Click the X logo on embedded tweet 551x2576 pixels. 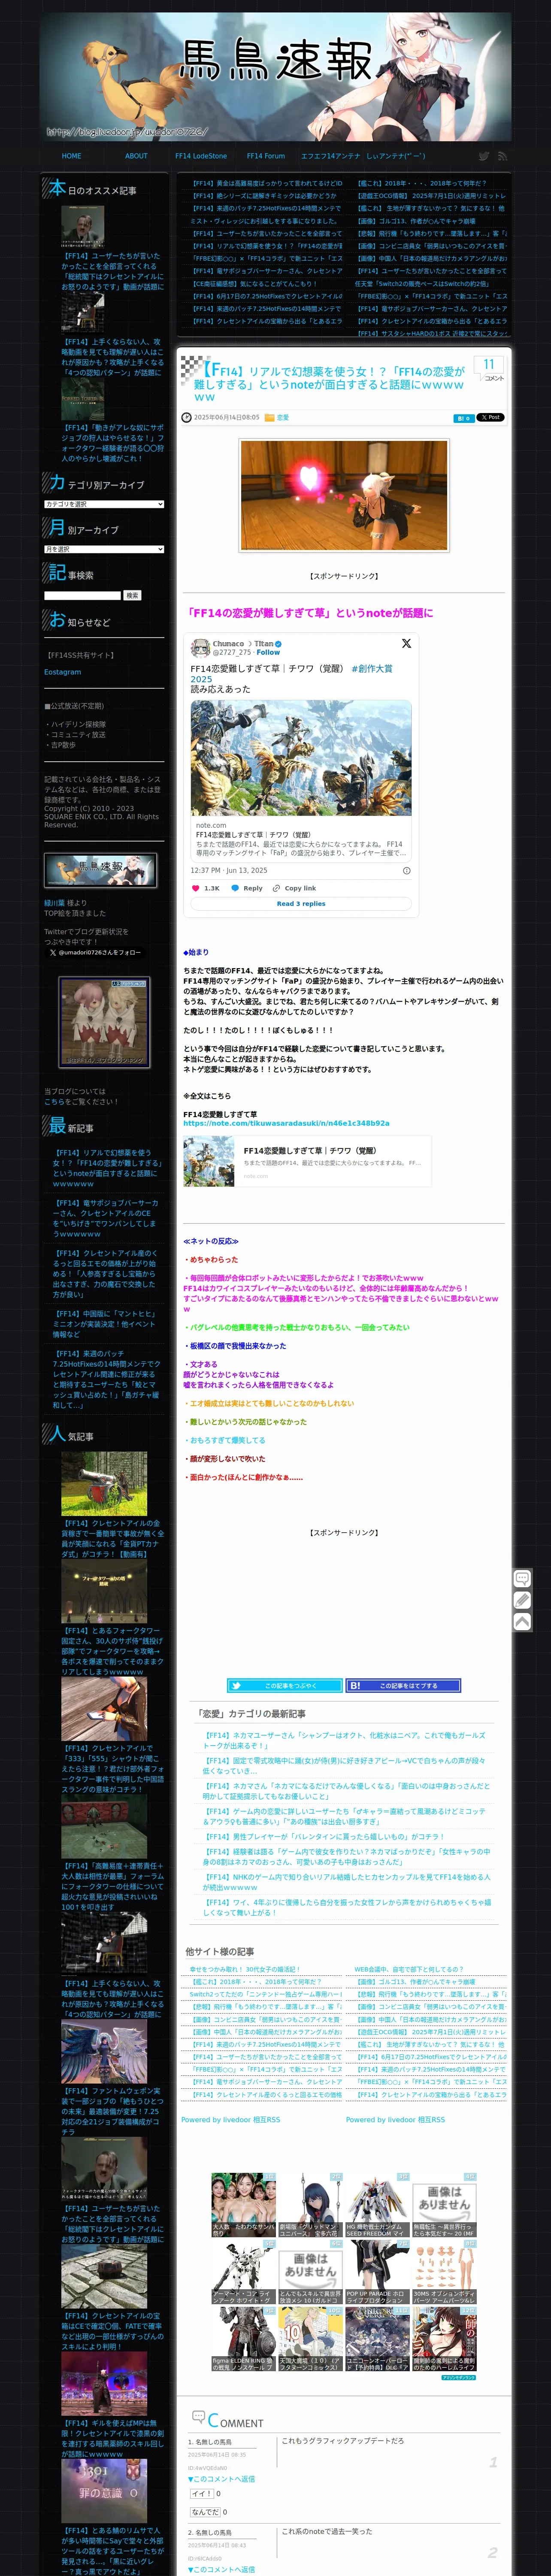tap(406, 643)
